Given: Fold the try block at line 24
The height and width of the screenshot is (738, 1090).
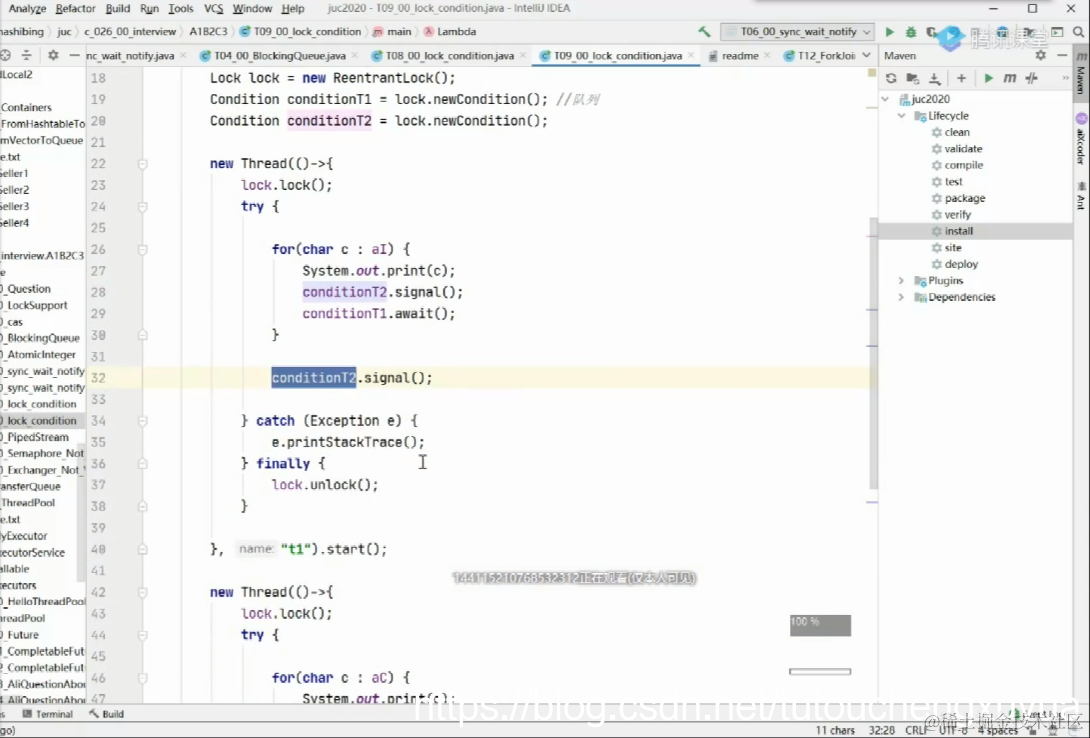Looking at the screenshot, I should point(143,207).
